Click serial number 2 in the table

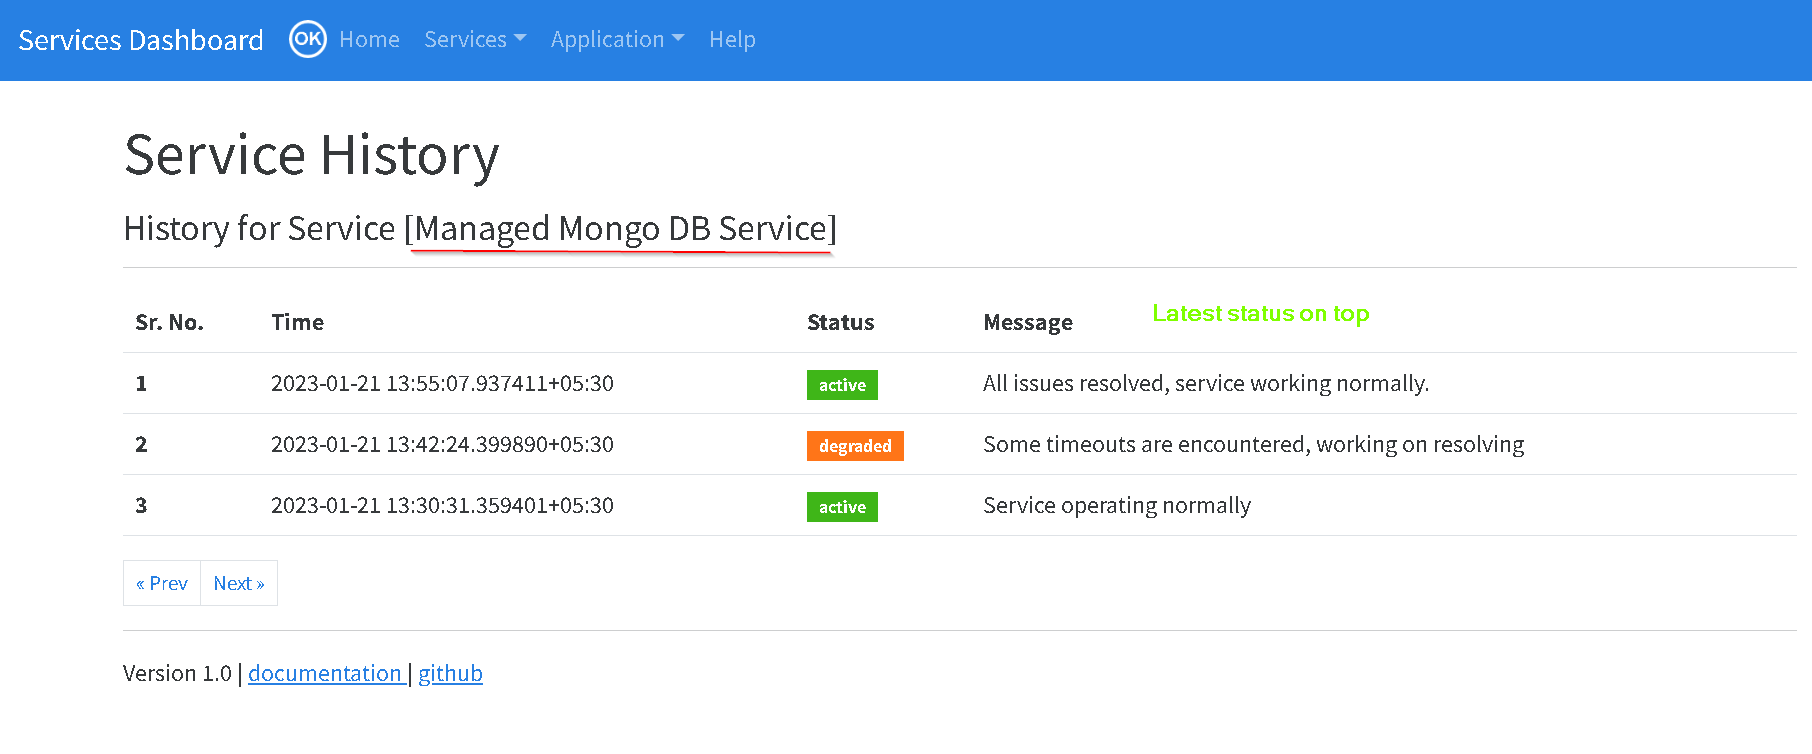pyautogui.click(x=141, y=444)
